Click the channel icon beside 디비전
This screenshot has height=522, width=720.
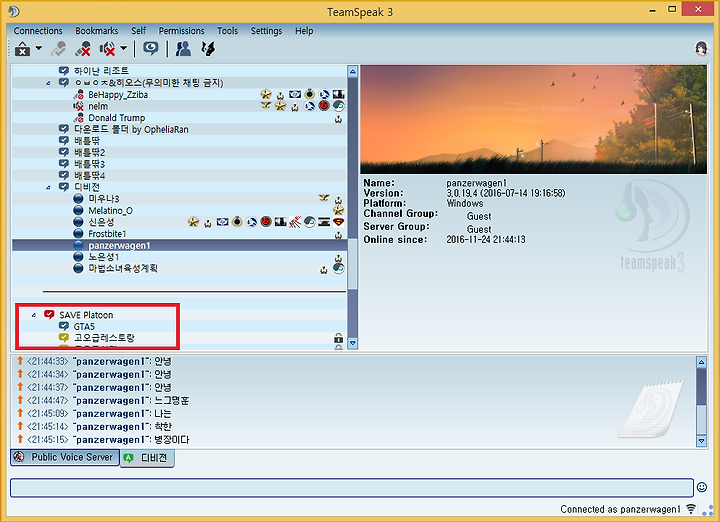tap(64, 187)
